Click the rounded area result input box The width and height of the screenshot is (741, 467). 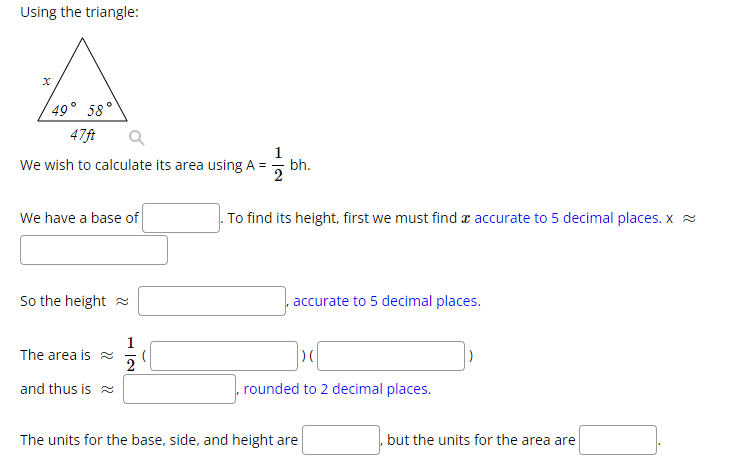pos(179,389)
